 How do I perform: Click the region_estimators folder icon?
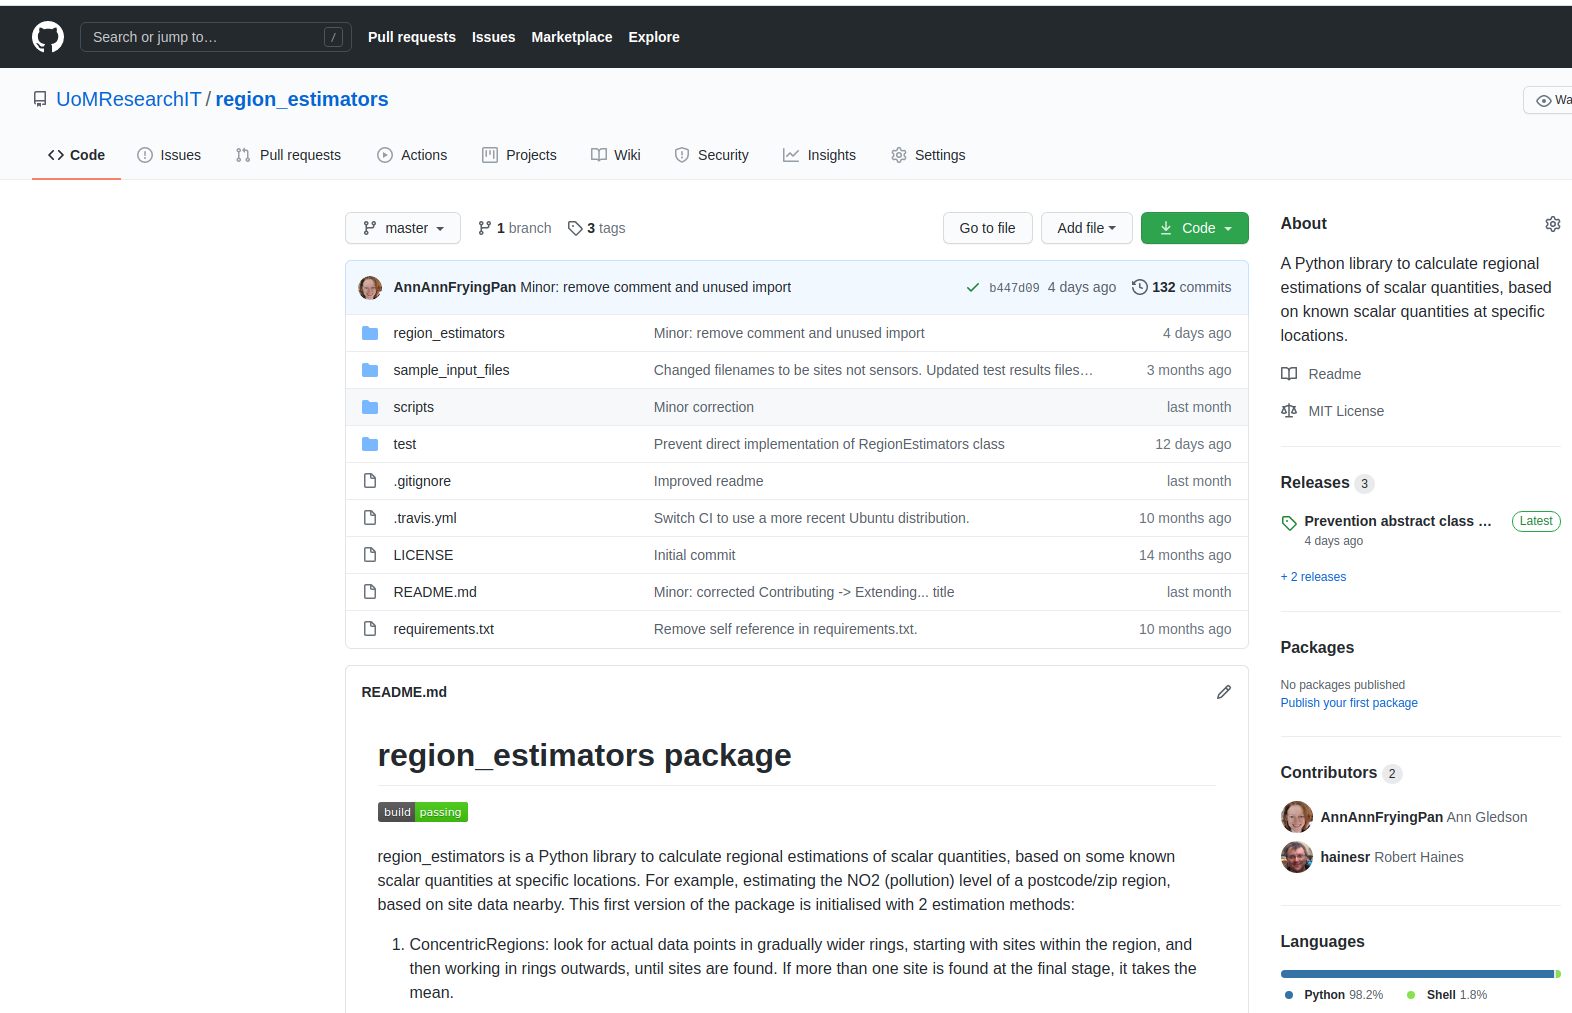pos(370,333)
